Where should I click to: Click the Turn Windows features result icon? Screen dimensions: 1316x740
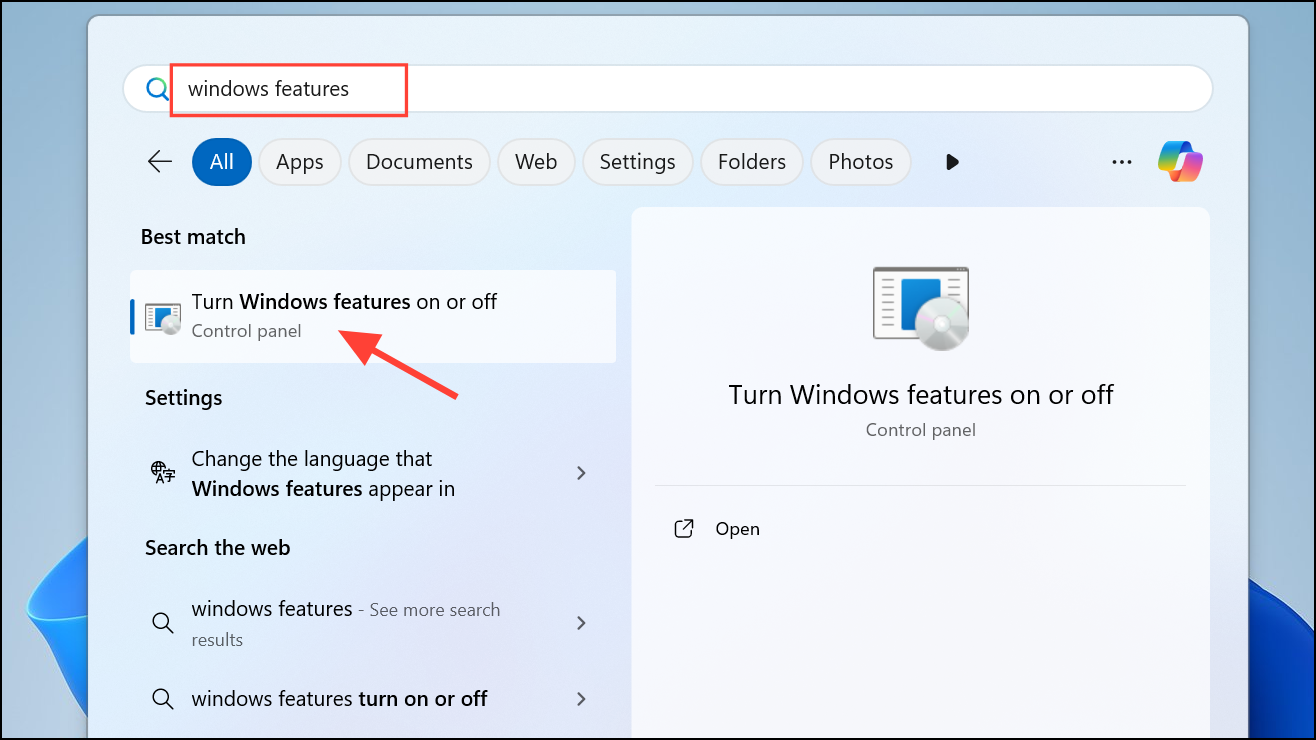pyautogui.click(x=162, y=317)
